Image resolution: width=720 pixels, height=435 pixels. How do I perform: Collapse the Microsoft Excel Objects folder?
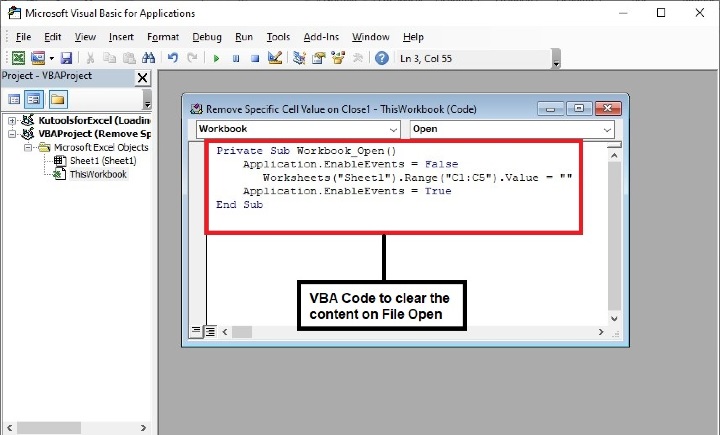coord(28,147)
